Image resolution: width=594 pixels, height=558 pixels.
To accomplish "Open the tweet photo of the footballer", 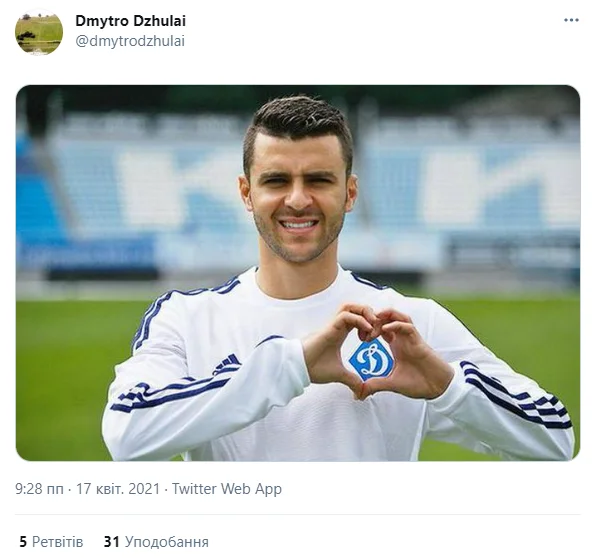I will pos(298,273).
